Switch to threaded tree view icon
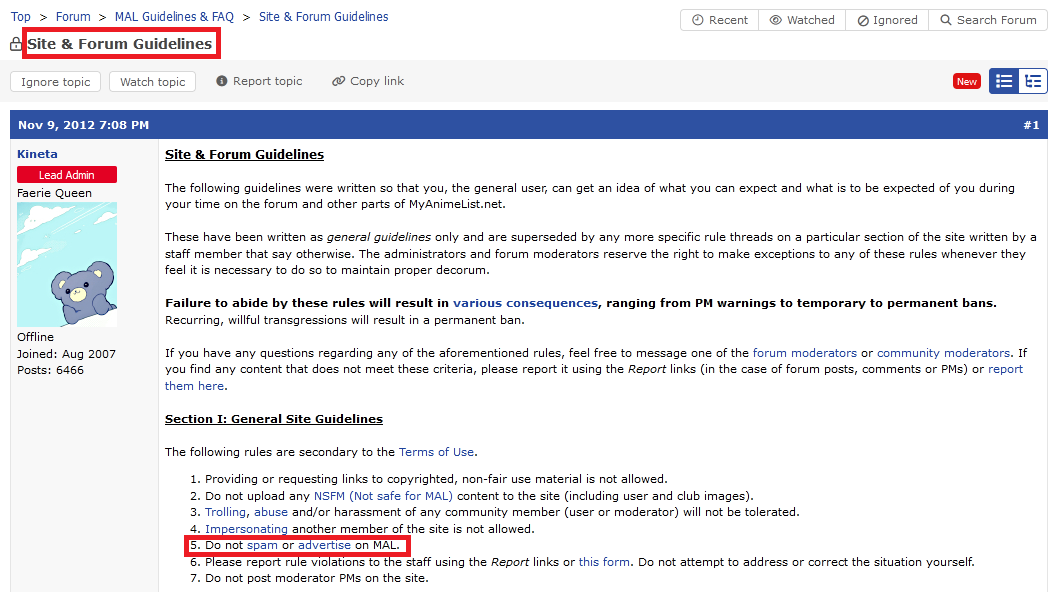Viewport: 1048px width, 592px height. (1033, 81)
